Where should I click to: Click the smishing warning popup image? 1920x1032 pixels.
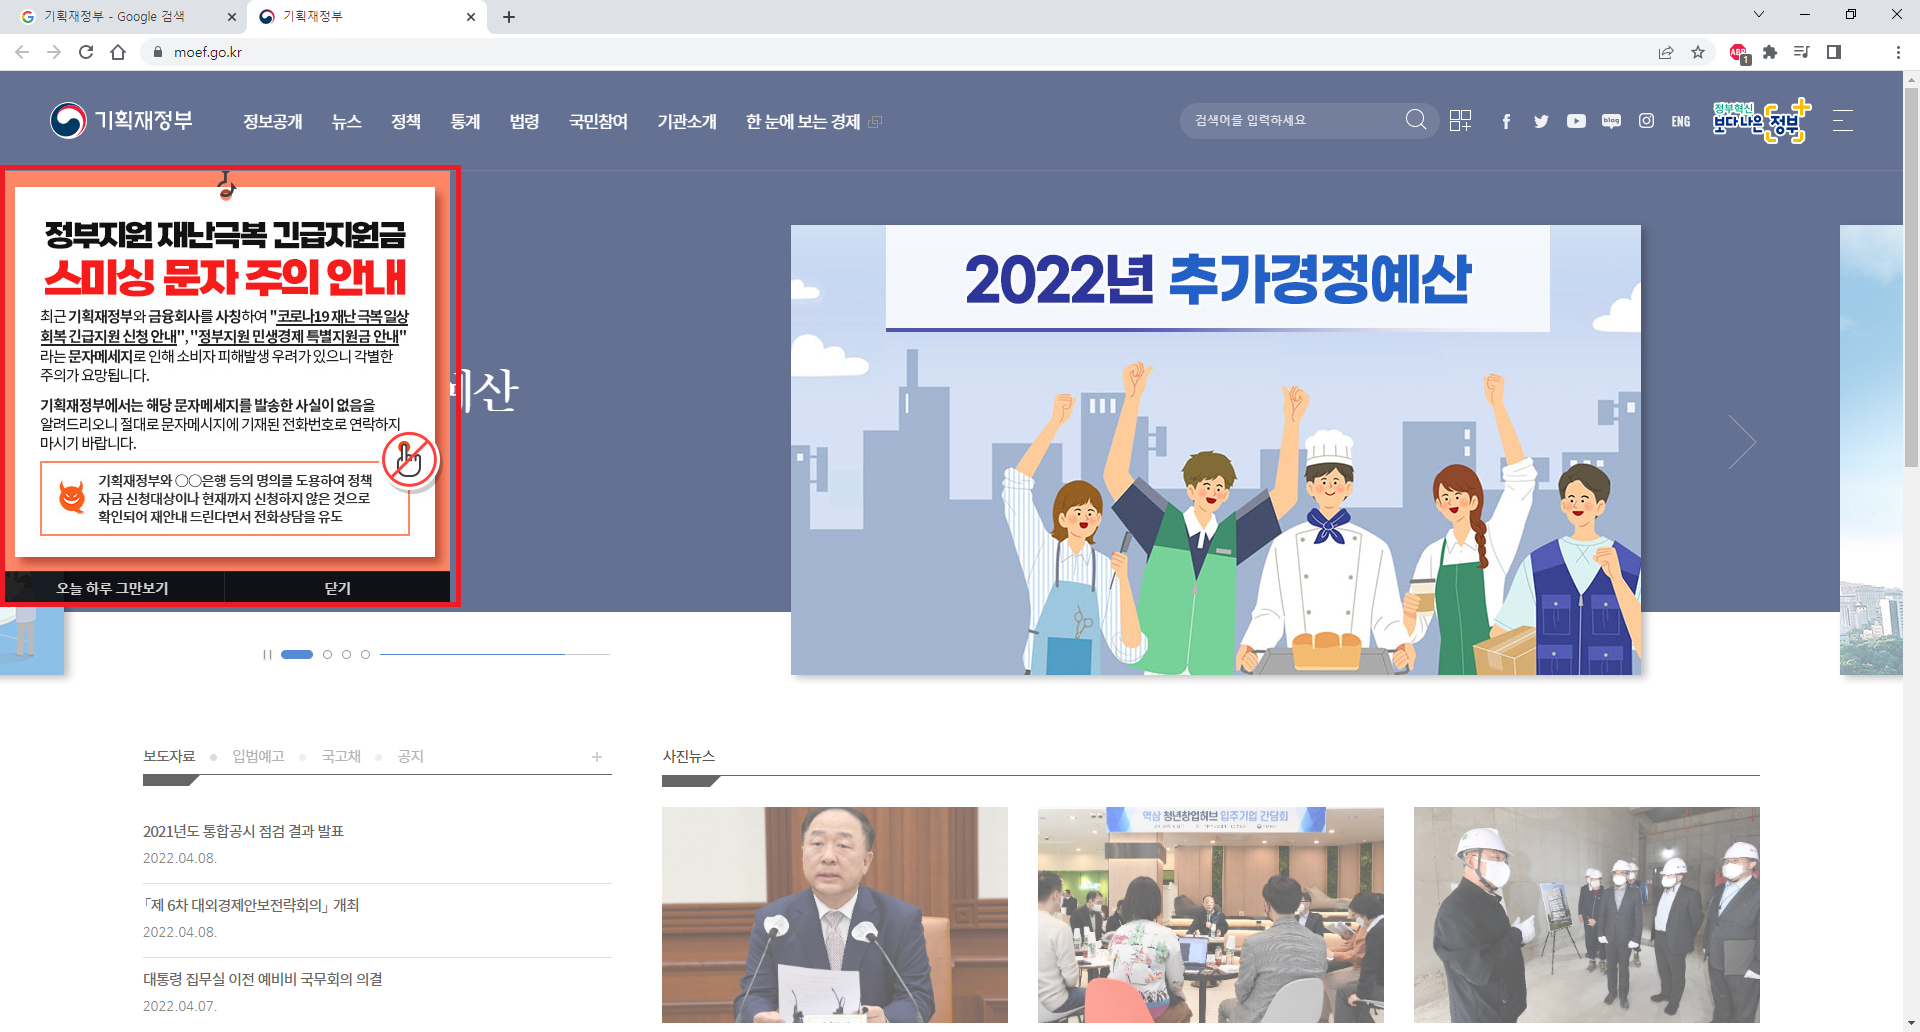point(225,371)
